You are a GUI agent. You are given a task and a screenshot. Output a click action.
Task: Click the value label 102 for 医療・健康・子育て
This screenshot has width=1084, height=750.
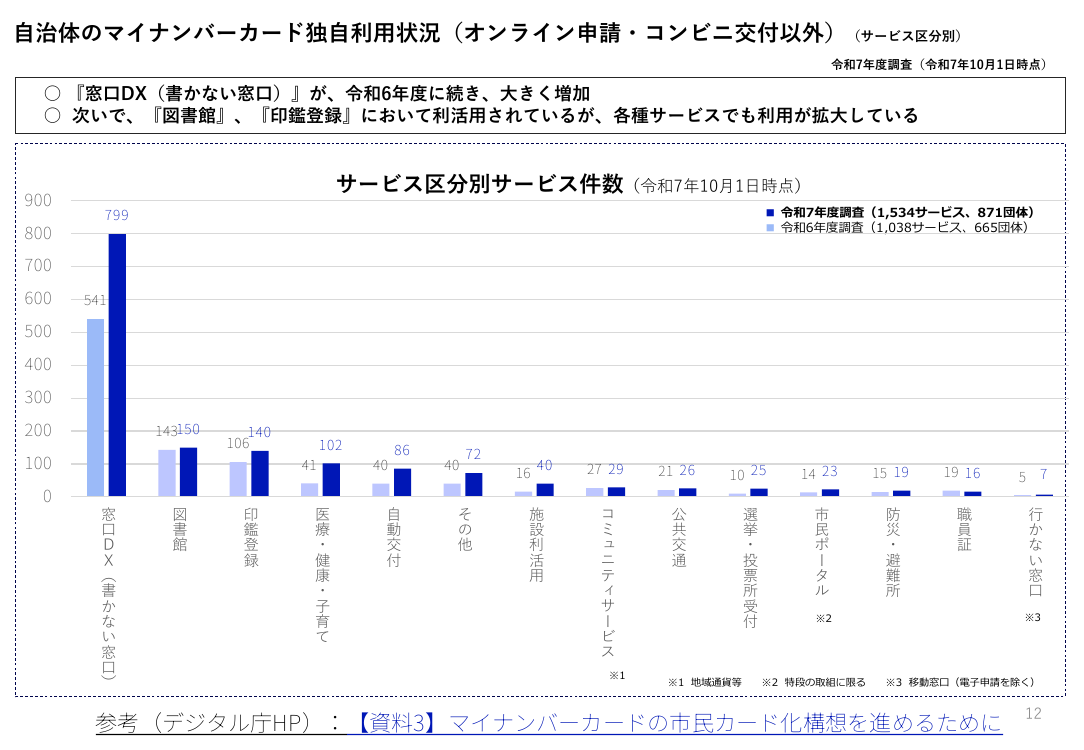[330, 445]
